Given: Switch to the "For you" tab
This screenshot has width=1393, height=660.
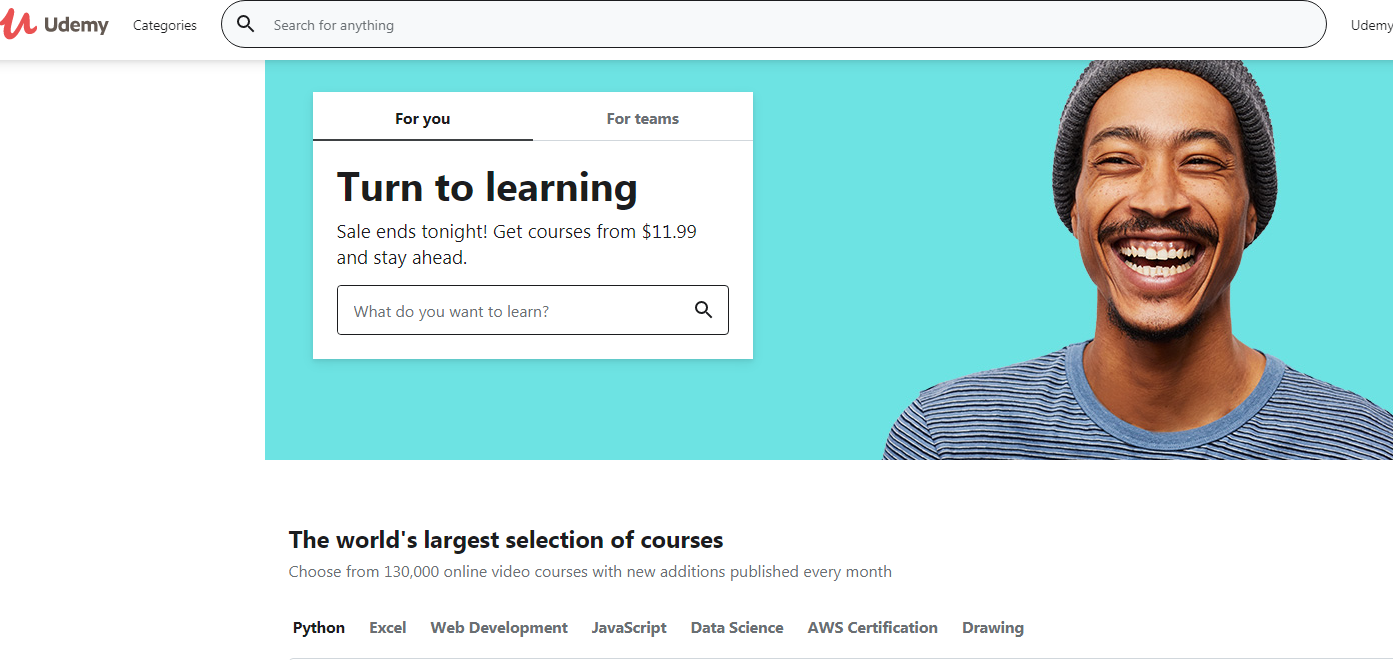Looking at the screenshot, I should pos(422,118).
